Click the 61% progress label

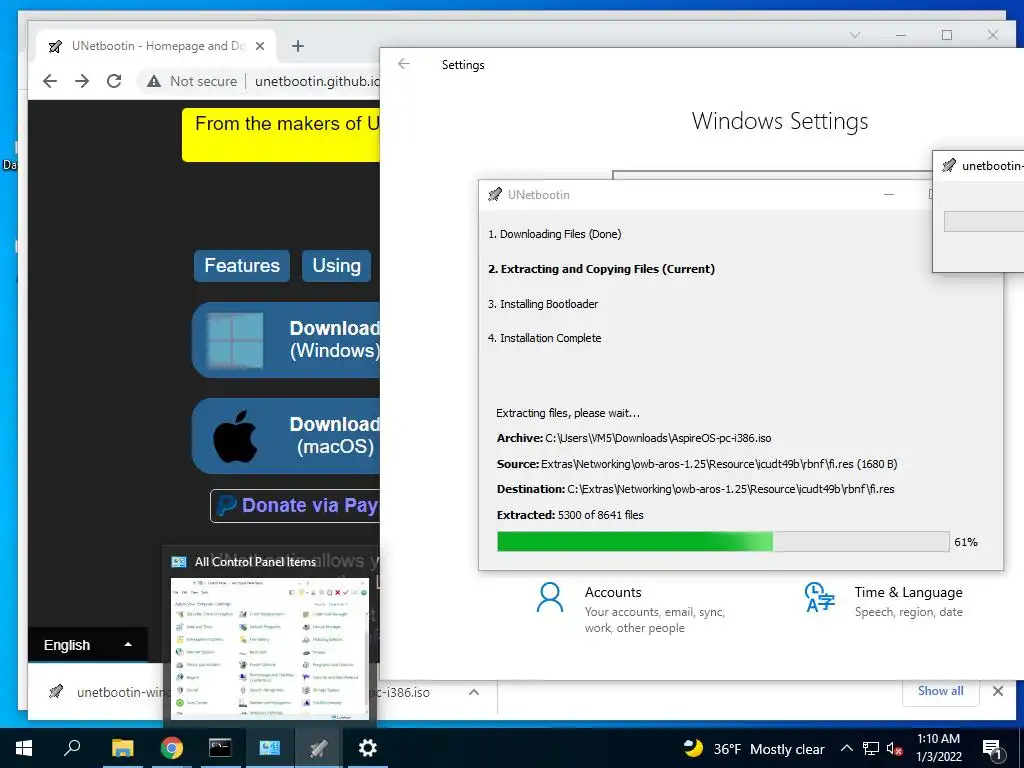[966, 542]
